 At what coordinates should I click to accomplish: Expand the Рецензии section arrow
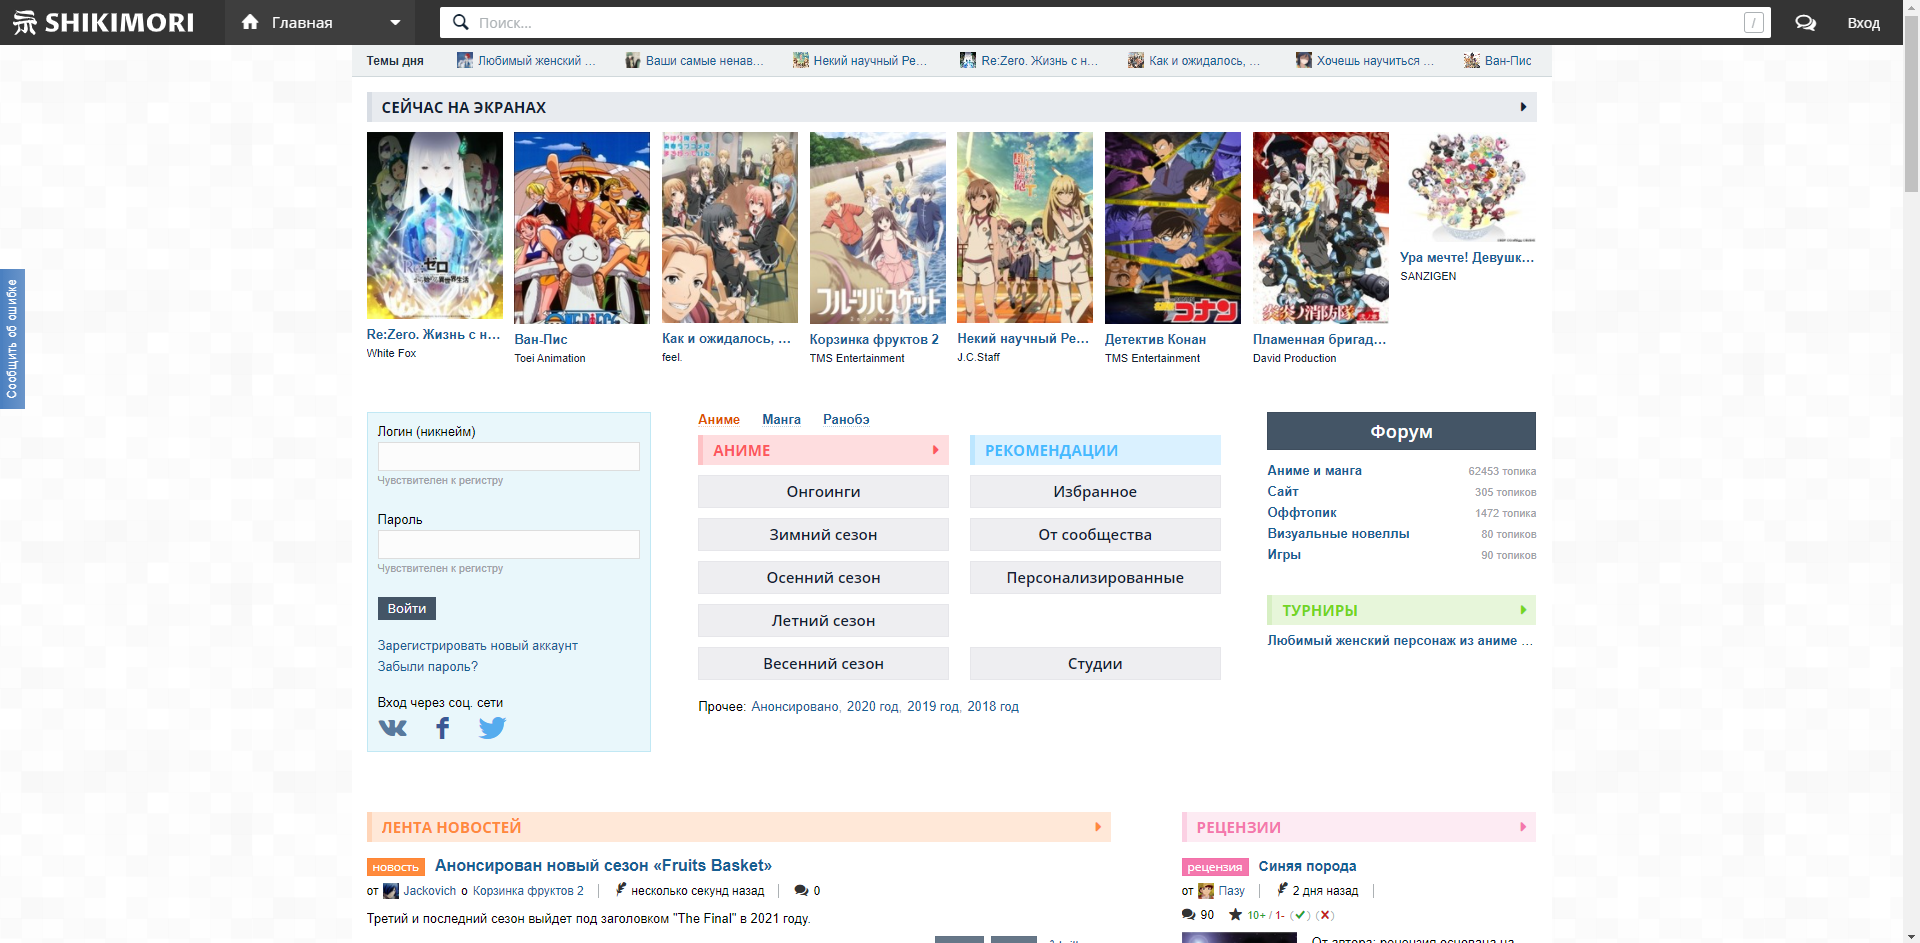pyautogui.click(x=1523, y=827)
